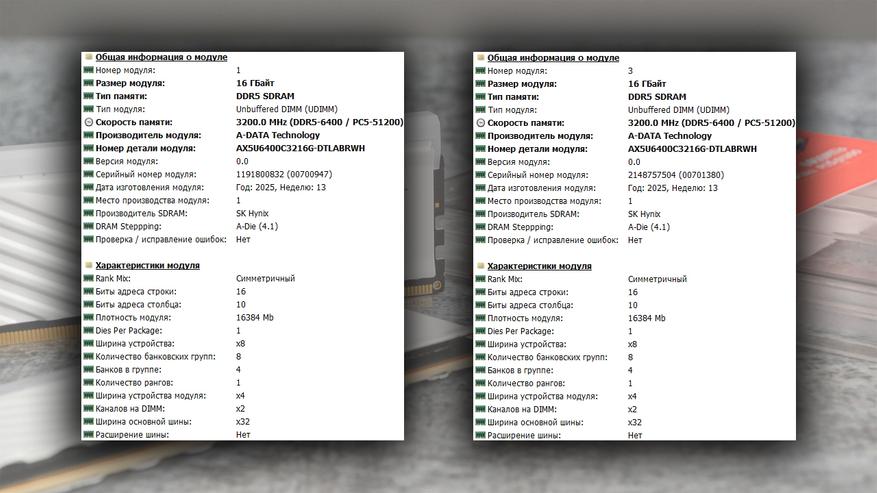Click chip icon beside Производитель модуля in module 1 panel
This screenshot has width=877, height=493.
pos(88,135)
